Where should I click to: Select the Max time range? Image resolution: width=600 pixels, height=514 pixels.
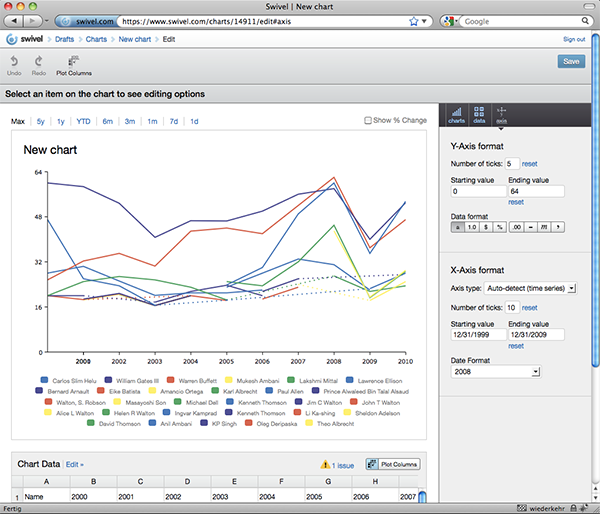pos(18,121)
